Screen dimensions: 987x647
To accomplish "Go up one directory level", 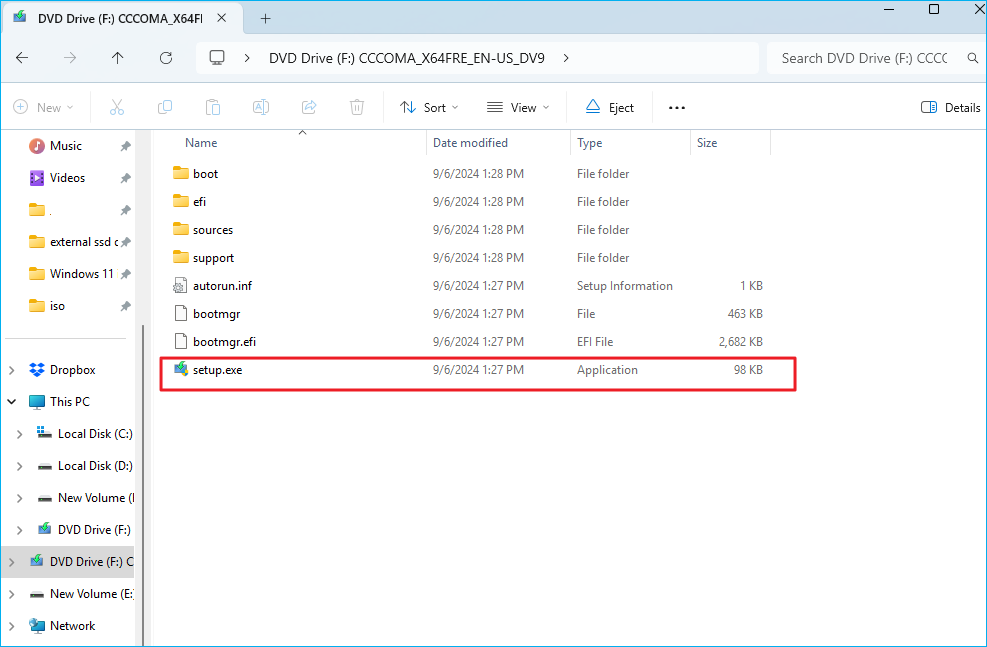I will click(118, 58).
